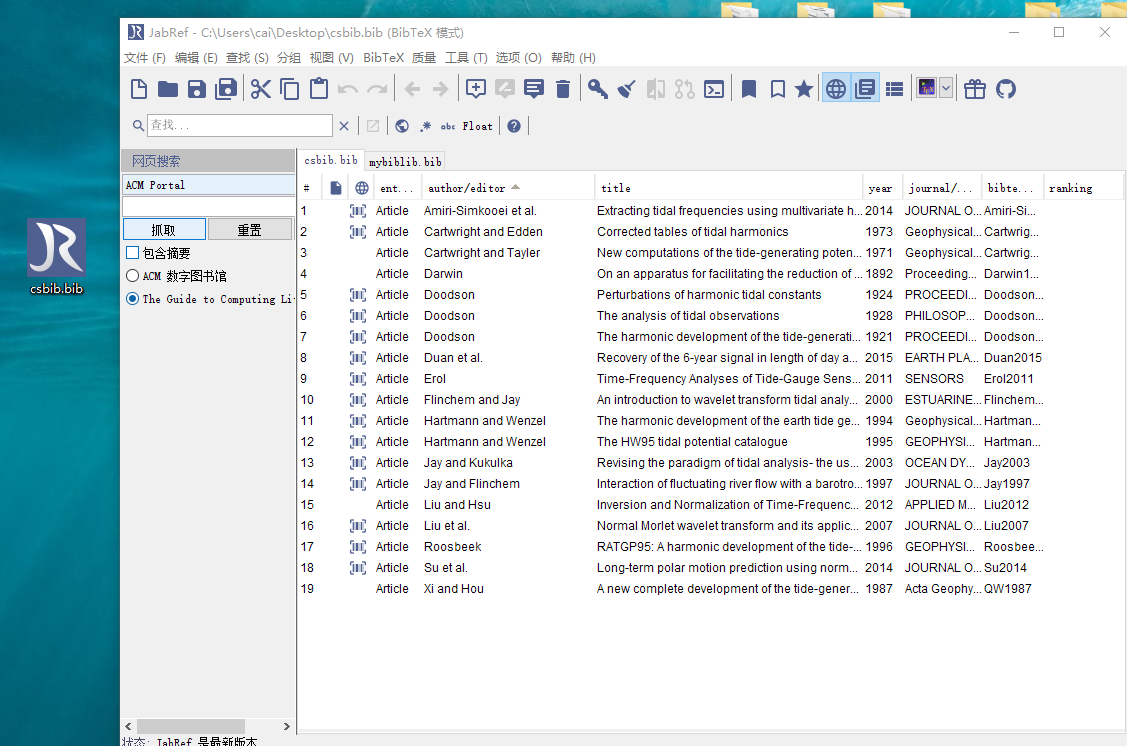Open the 文件 (F) menu
The width and height of the screenshot is (1127, 746).
(x=144, y=57)
